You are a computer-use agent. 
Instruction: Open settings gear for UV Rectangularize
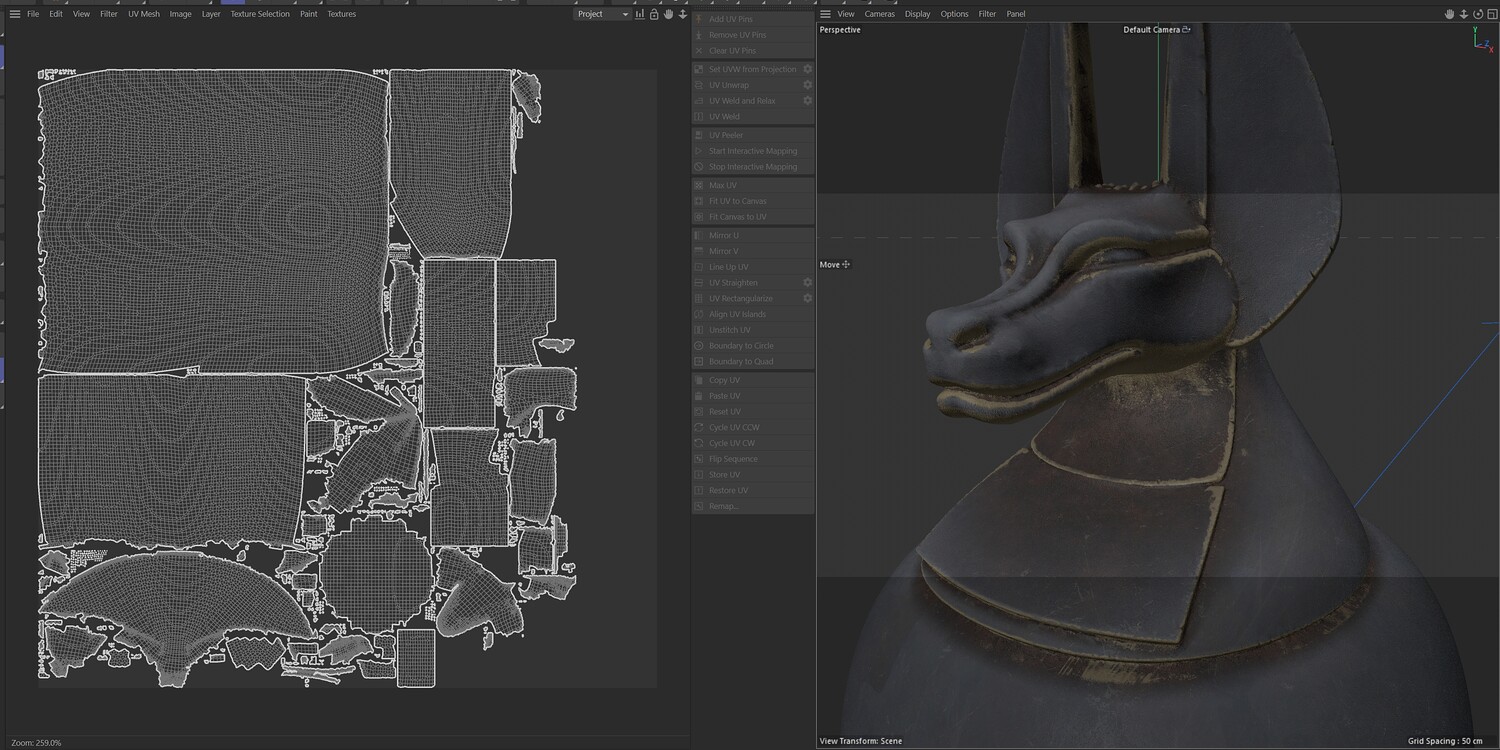coord(808,298)
